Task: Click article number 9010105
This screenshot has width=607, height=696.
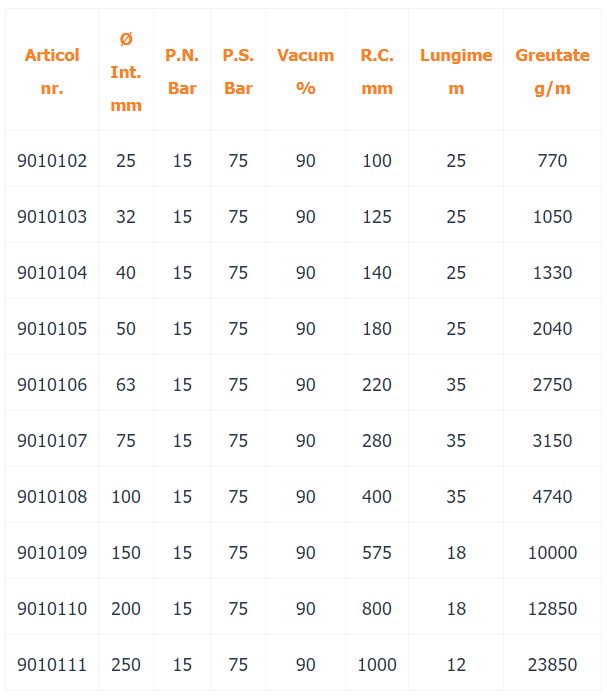Action: [x=52, y=329]
